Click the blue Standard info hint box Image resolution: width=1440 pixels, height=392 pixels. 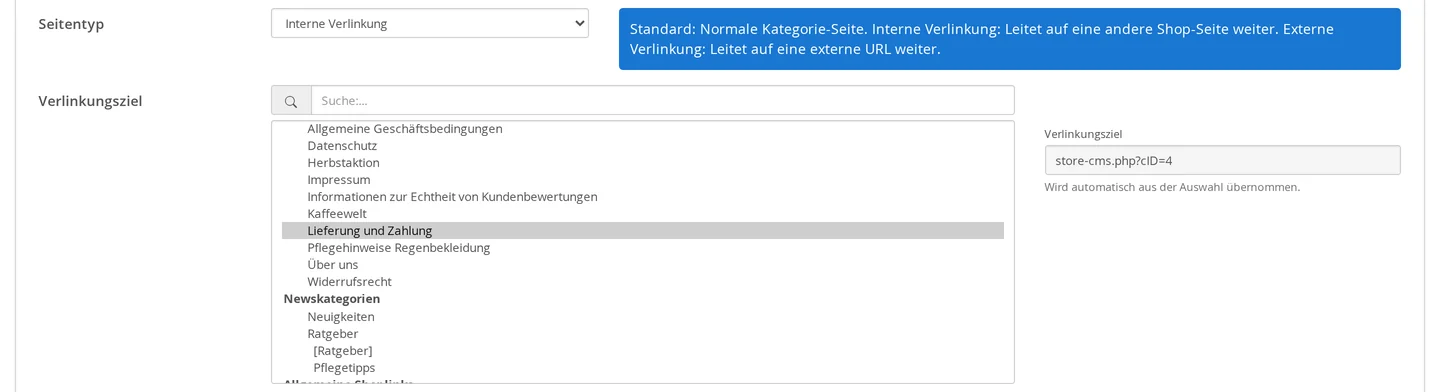click(1009, 39)
